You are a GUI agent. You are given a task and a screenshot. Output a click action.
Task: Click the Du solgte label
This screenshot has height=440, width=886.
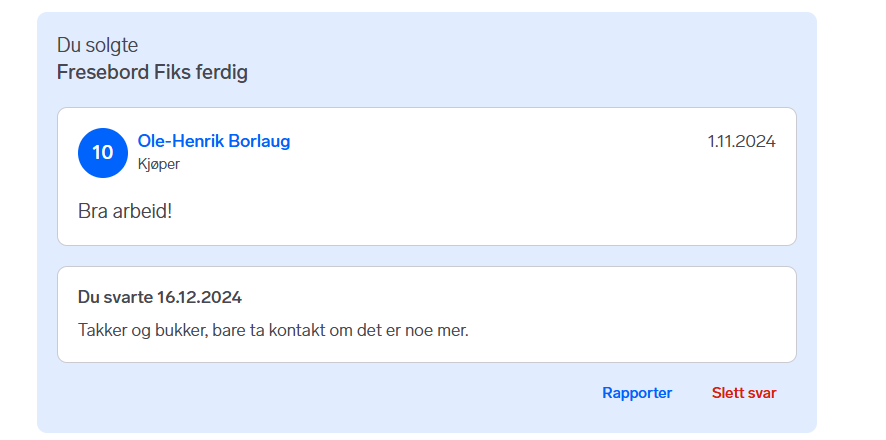click(x=97, y=45)
